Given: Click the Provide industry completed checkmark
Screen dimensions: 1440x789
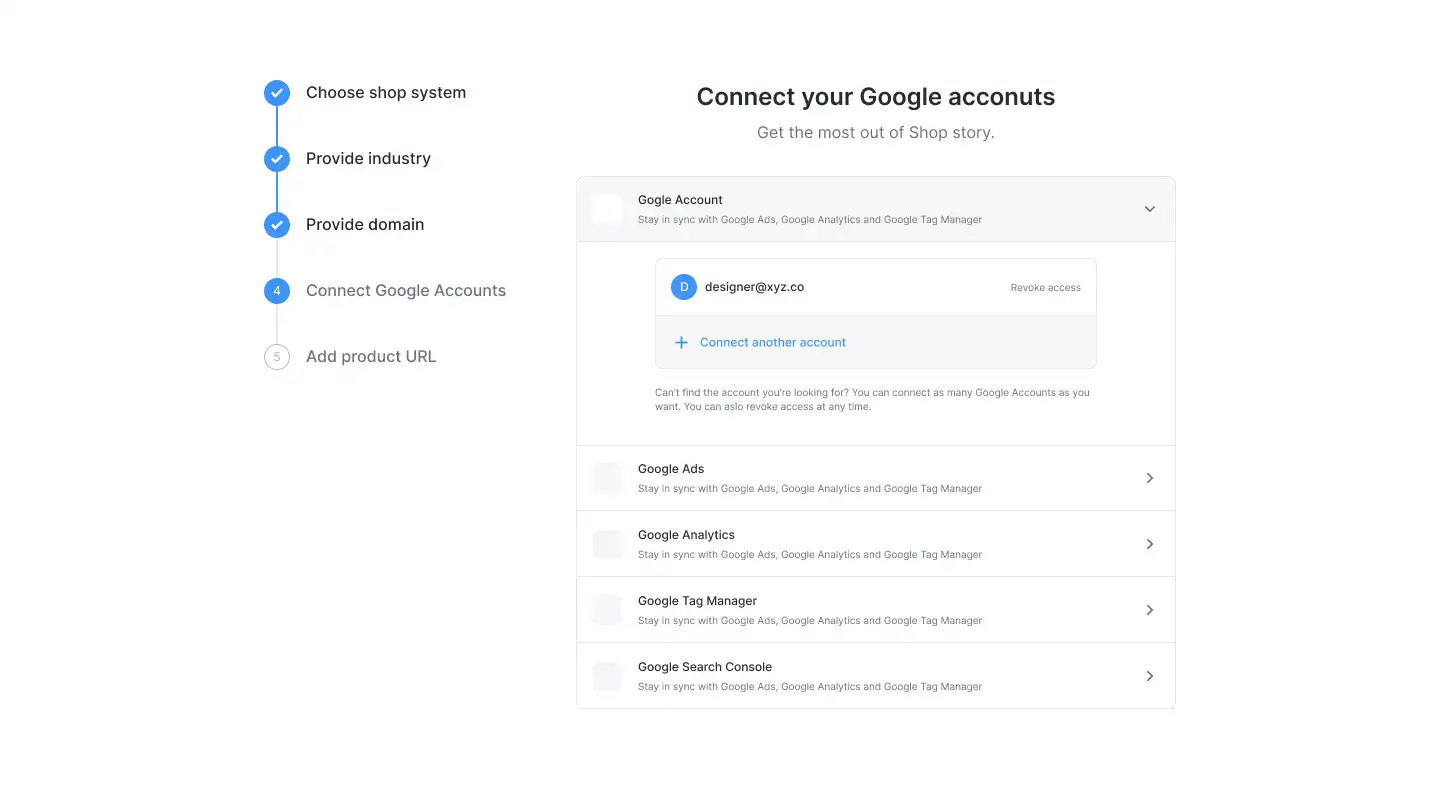Looking at the screenshot, I should pyautogui.click(x=277, y=159).
